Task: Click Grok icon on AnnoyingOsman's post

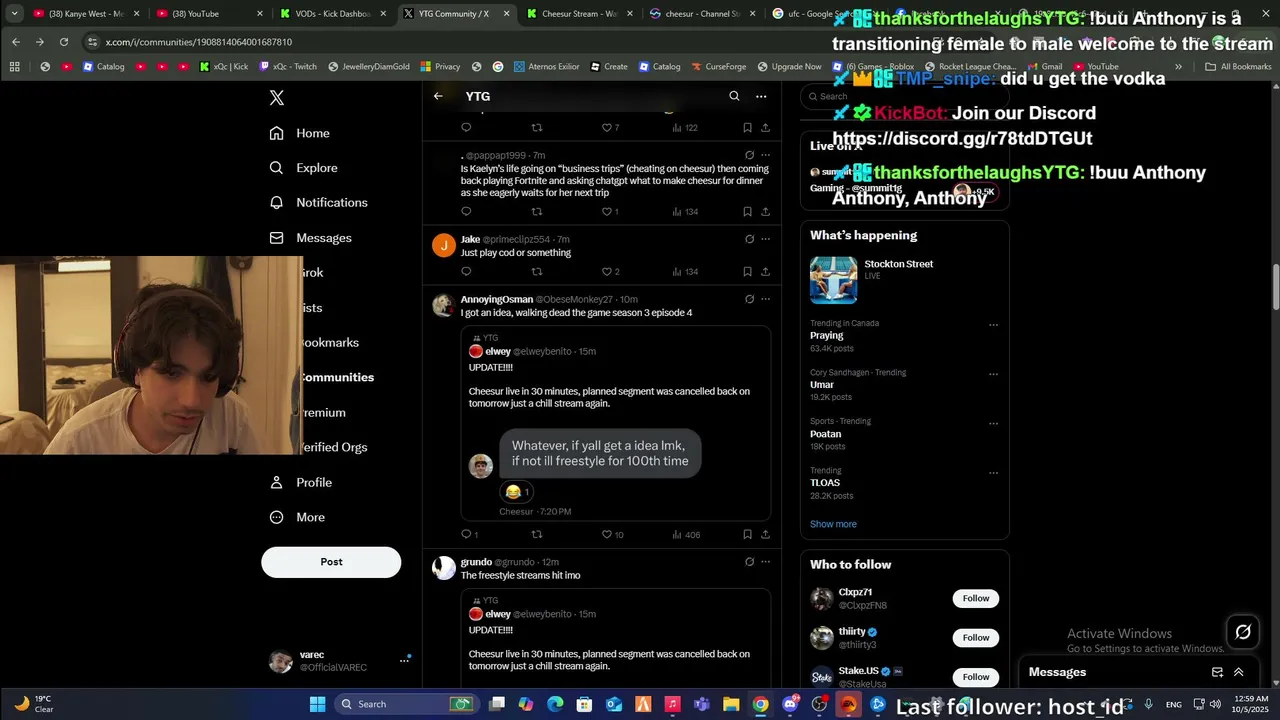Action: click(749, 299)
